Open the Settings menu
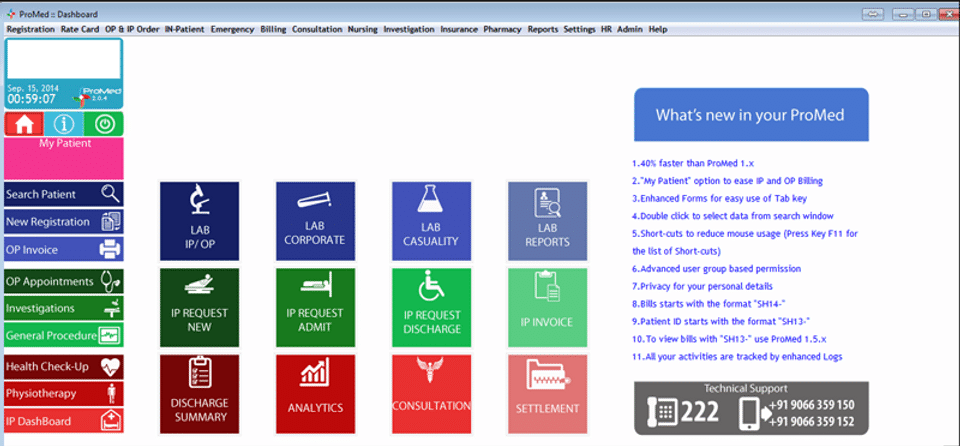960x446 pixels. pyautogui.click(x=579, y=29)
